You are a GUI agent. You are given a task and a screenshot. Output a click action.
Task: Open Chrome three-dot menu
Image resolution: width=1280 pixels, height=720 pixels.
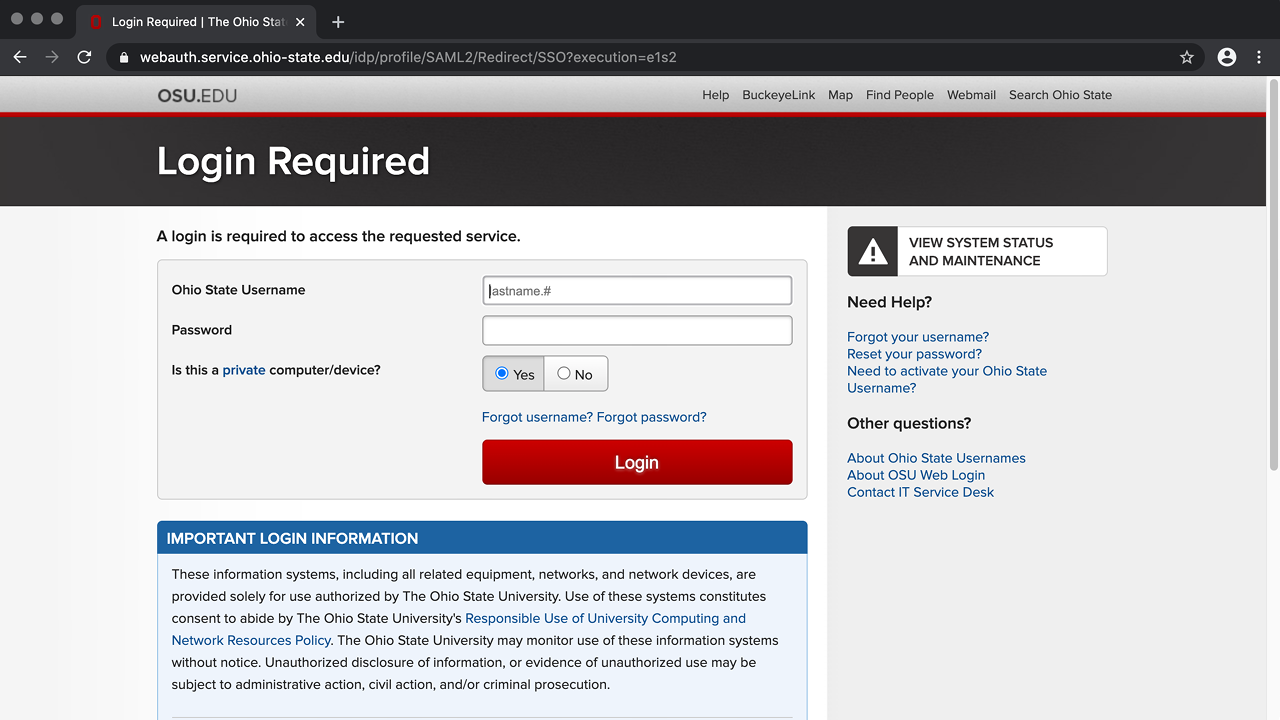[1259, 57]
